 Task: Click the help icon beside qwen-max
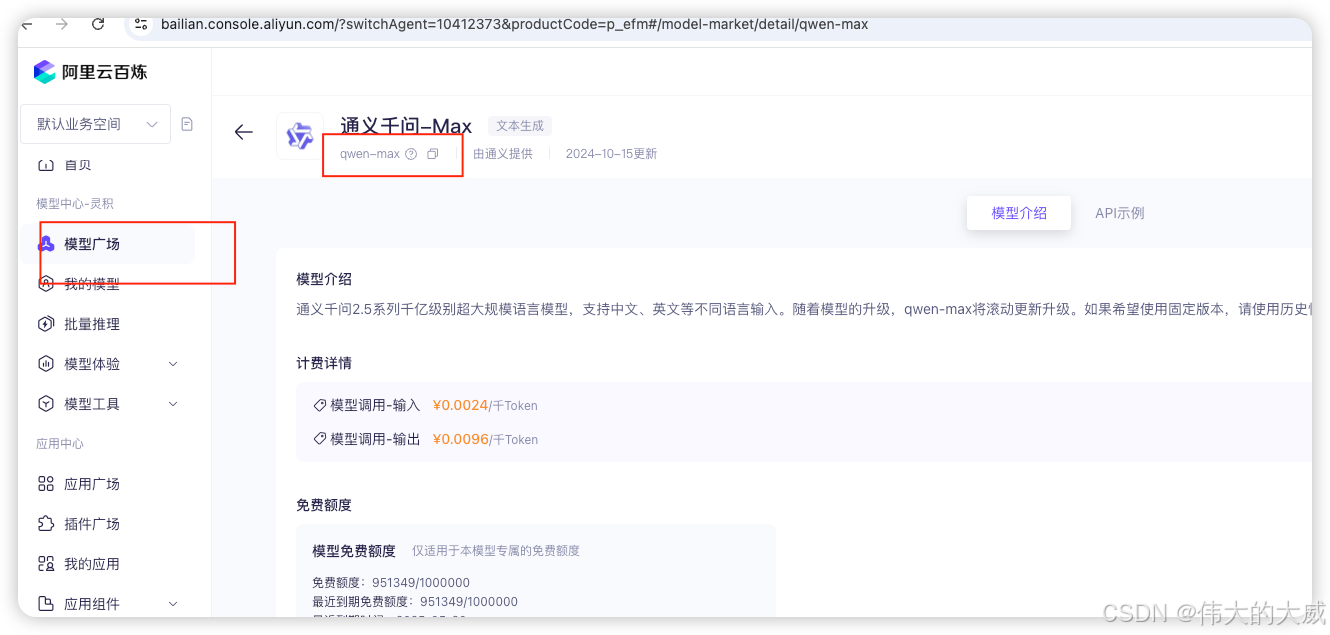point(411,154)
